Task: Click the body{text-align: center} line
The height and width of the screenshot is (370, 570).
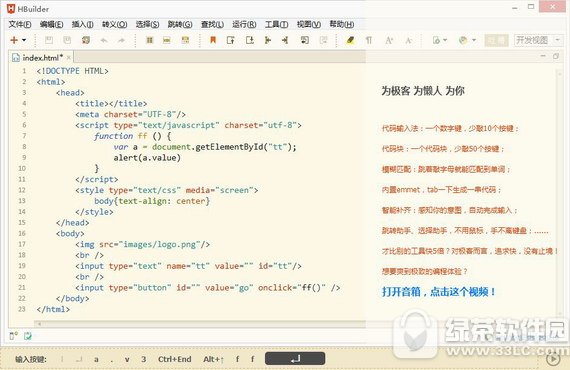Action: [x=152, y=201]
